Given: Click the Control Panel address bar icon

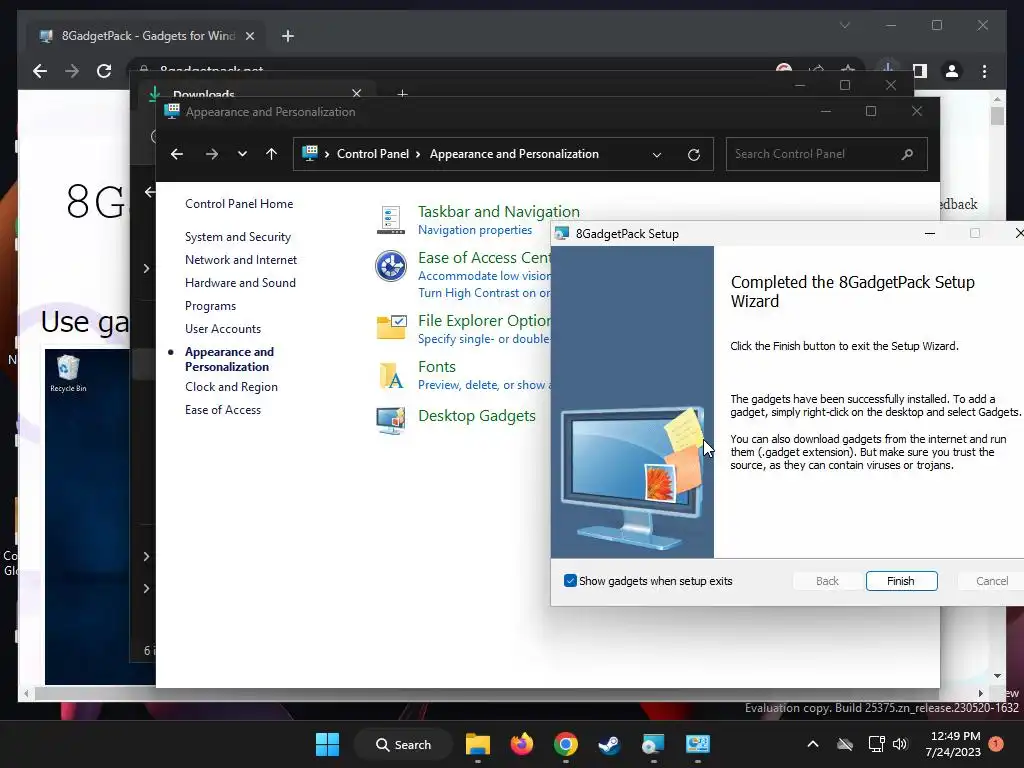Looking at the screenshot, I should click(310, 153).
